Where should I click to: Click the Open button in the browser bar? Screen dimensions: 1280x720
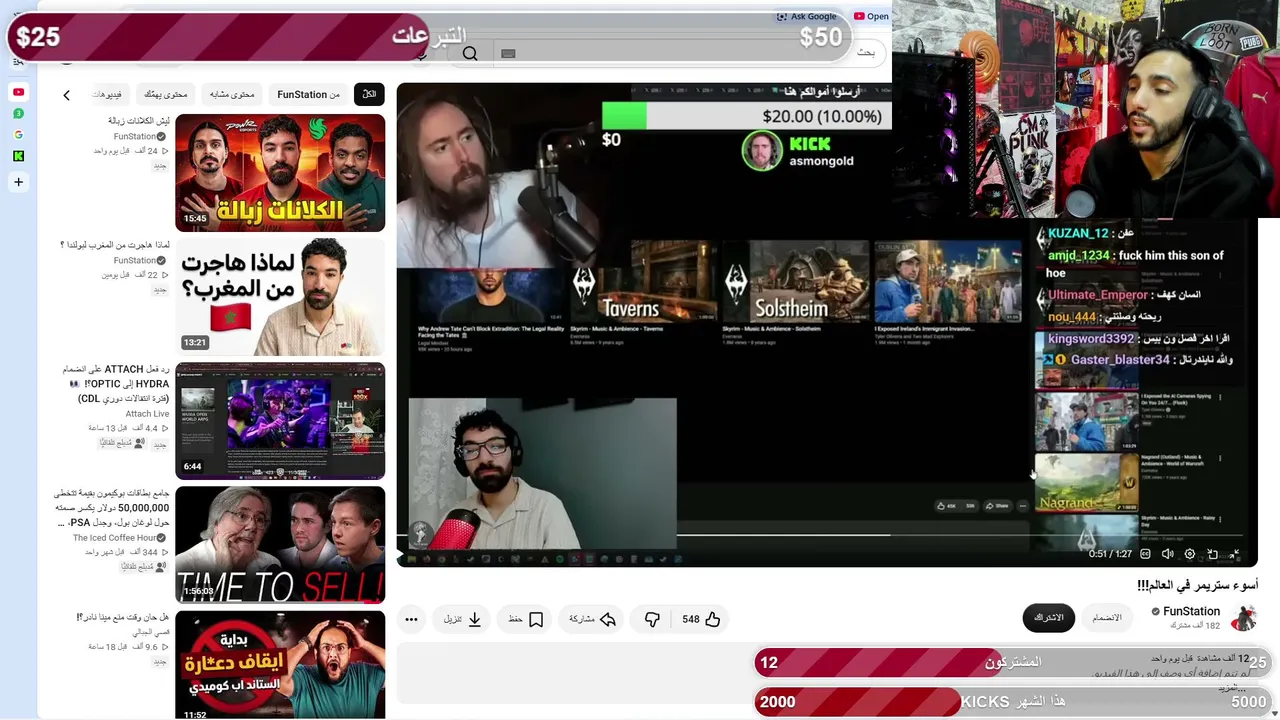point(871,16)
